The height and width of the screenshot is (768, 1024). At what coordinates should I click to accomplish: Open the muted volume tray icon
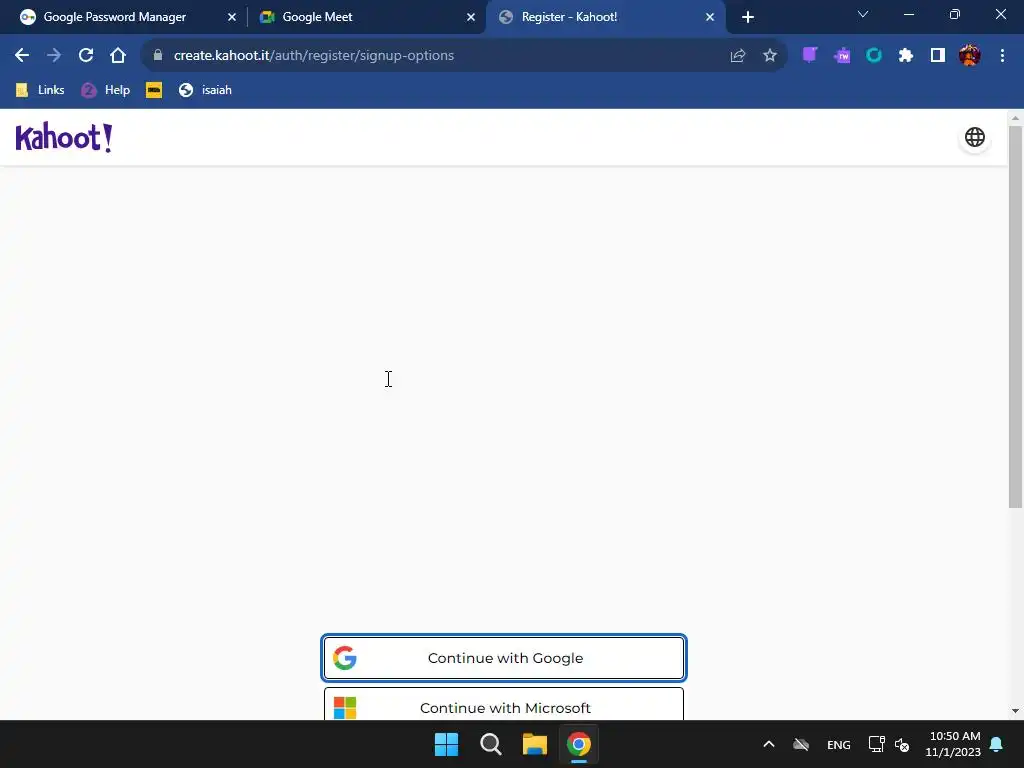(x=902, y=744)
